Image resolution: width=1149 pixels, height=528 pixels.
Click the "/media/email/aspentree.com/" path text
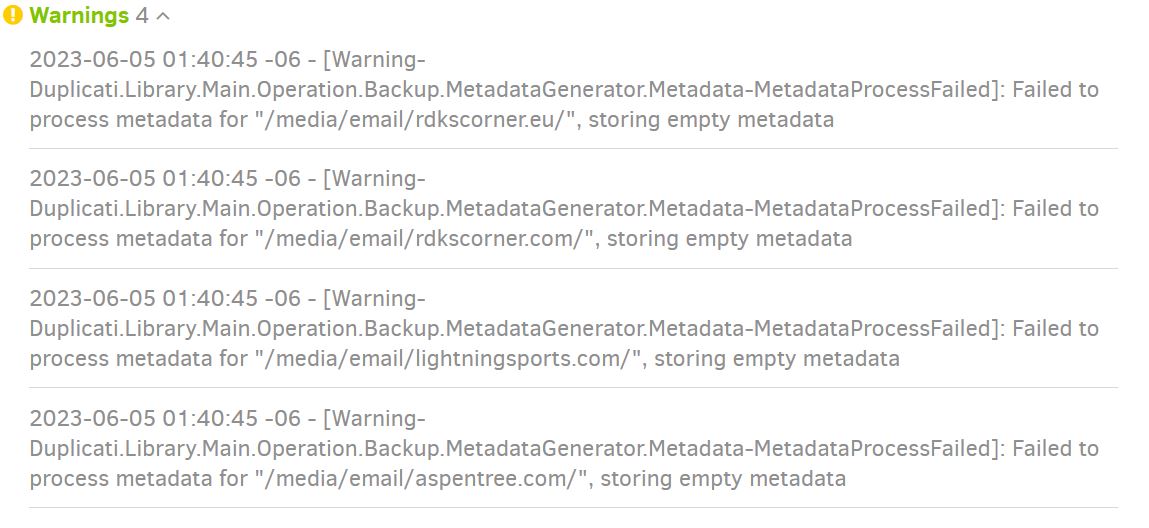point(421,478)
